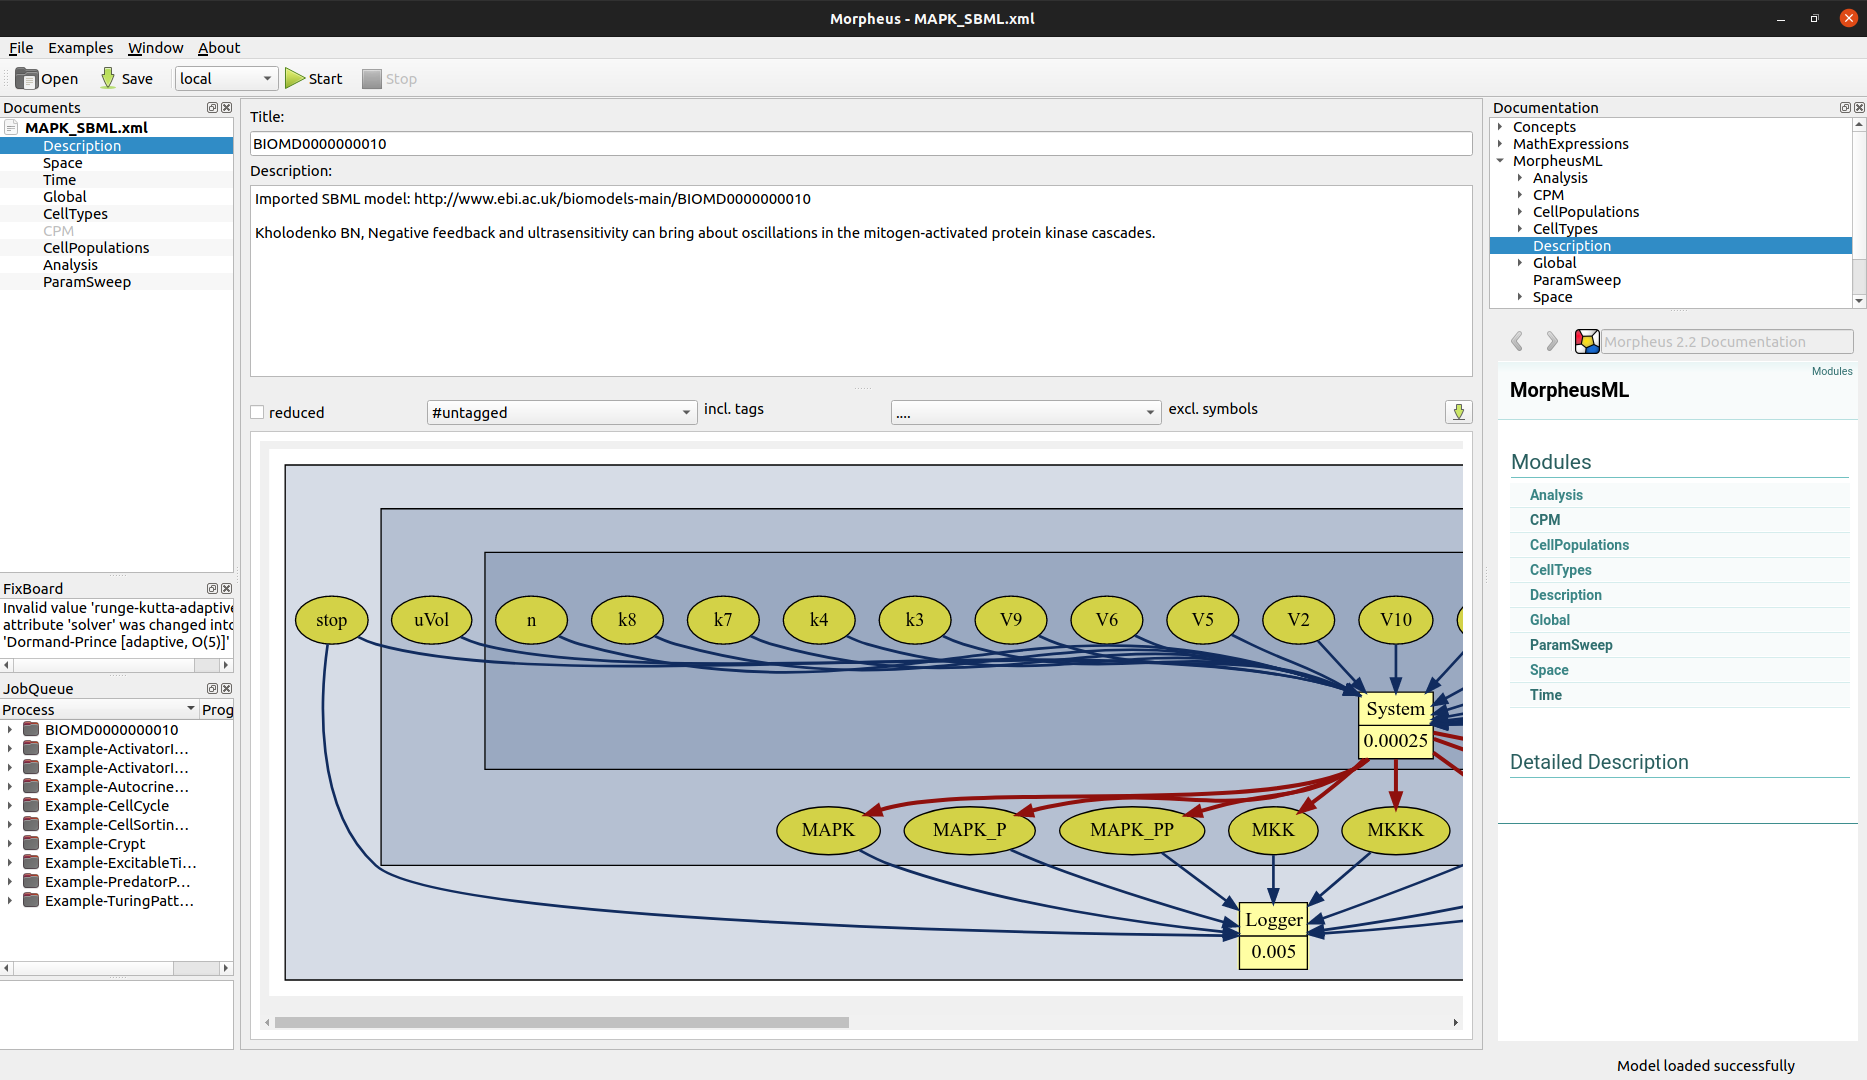1867x1080 pixels.
Task: Click the stop node in graph
Action: [332, 620]
